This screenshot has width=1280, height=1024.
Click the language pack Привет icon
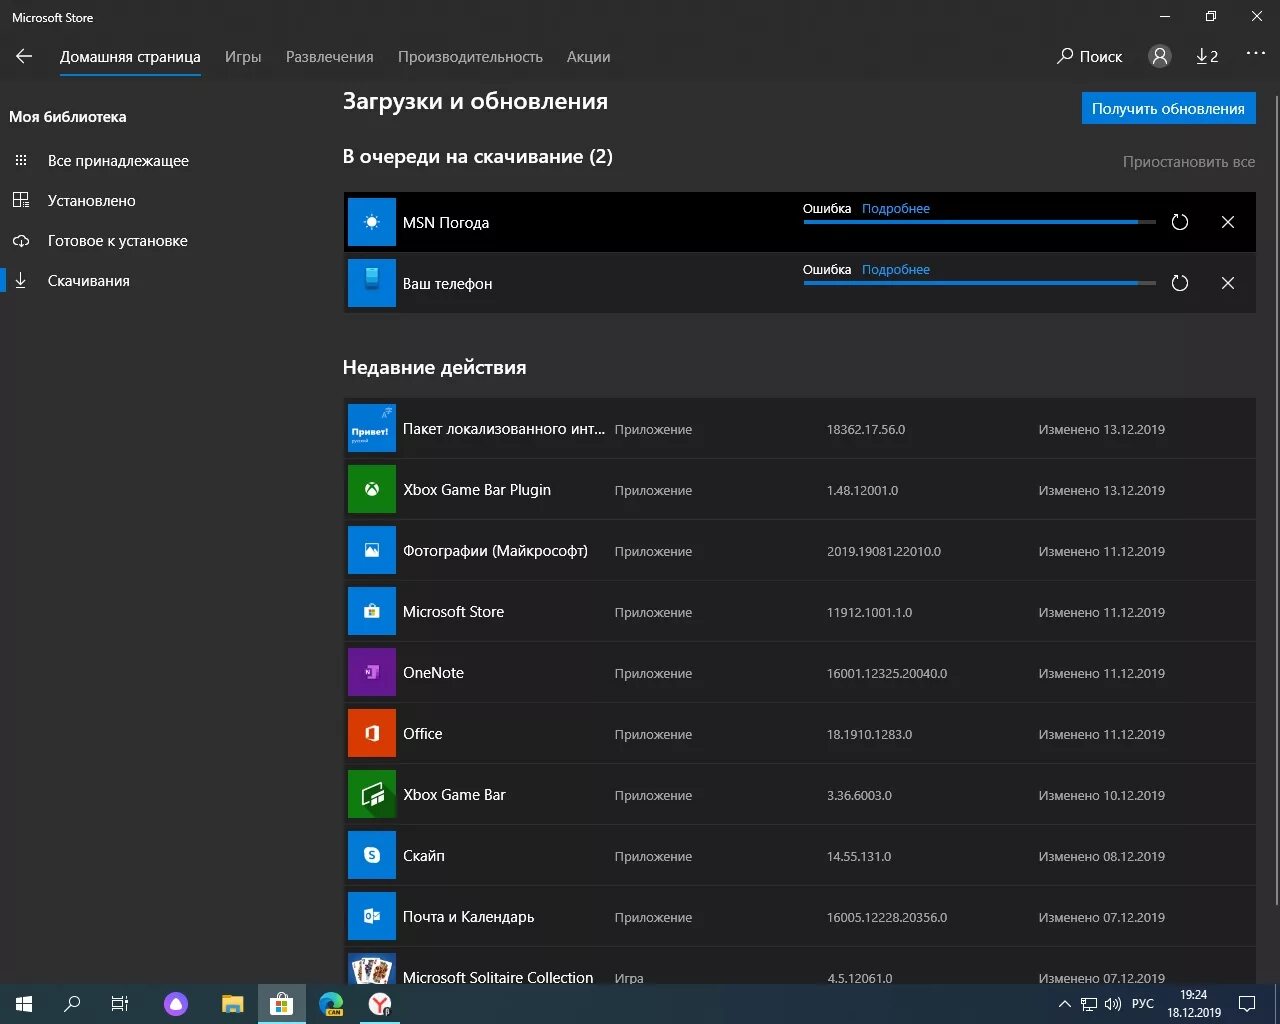point(372,429)
